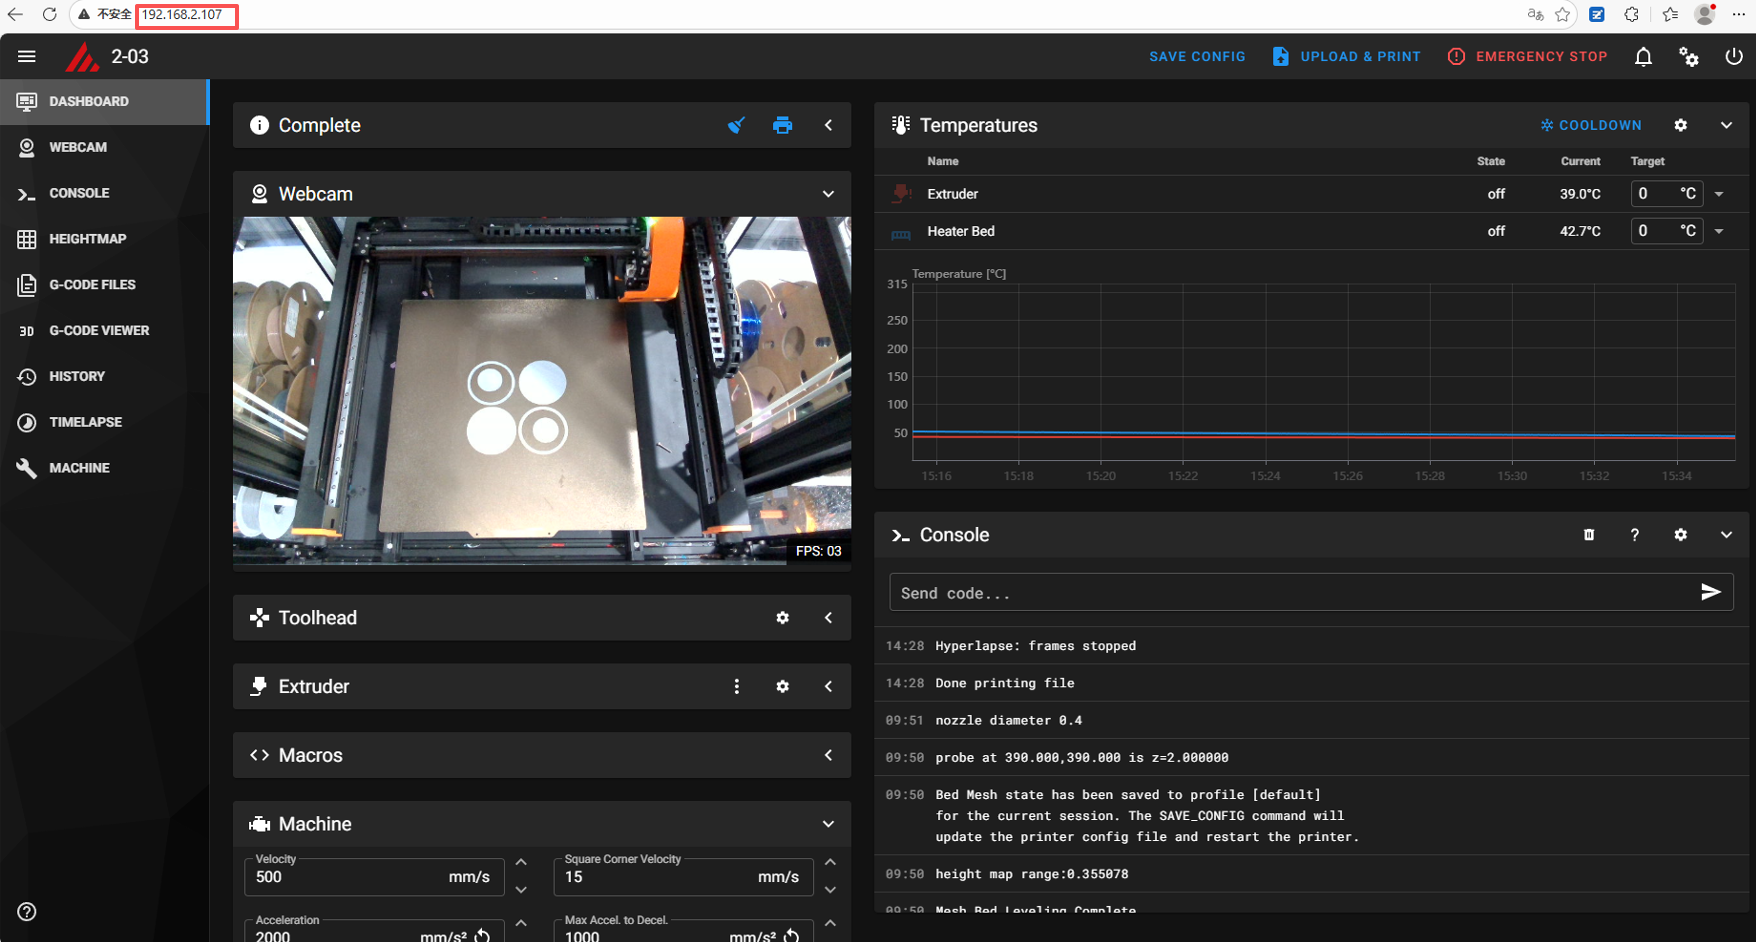Click the Cooldown button
The image size is (1756, 942).
pos(1591,125)
